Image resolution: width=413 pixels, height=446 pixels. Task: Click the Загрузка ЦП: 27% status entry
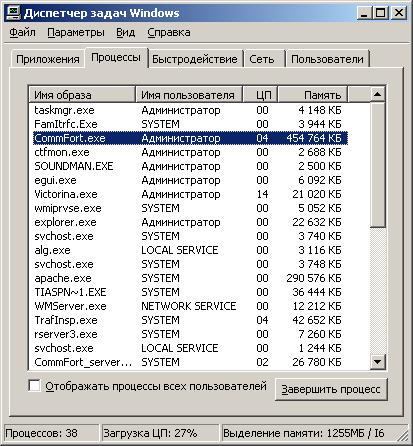pyautogui.click(x=160, y=433)
